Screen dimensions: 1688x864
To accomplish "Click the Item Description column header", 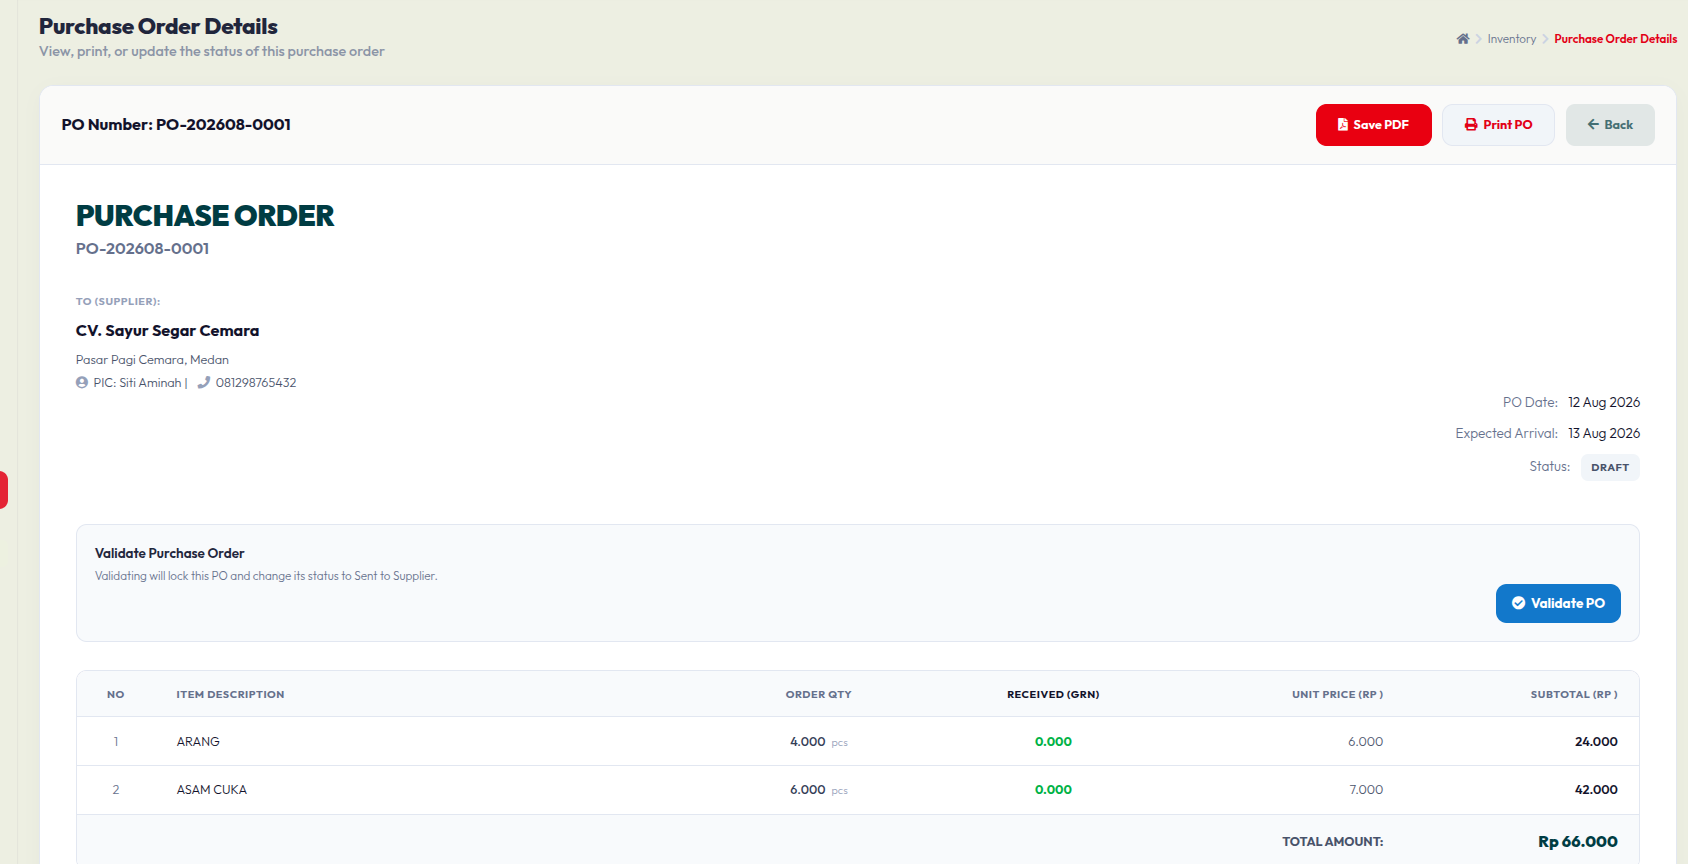I will click(230, 694).
